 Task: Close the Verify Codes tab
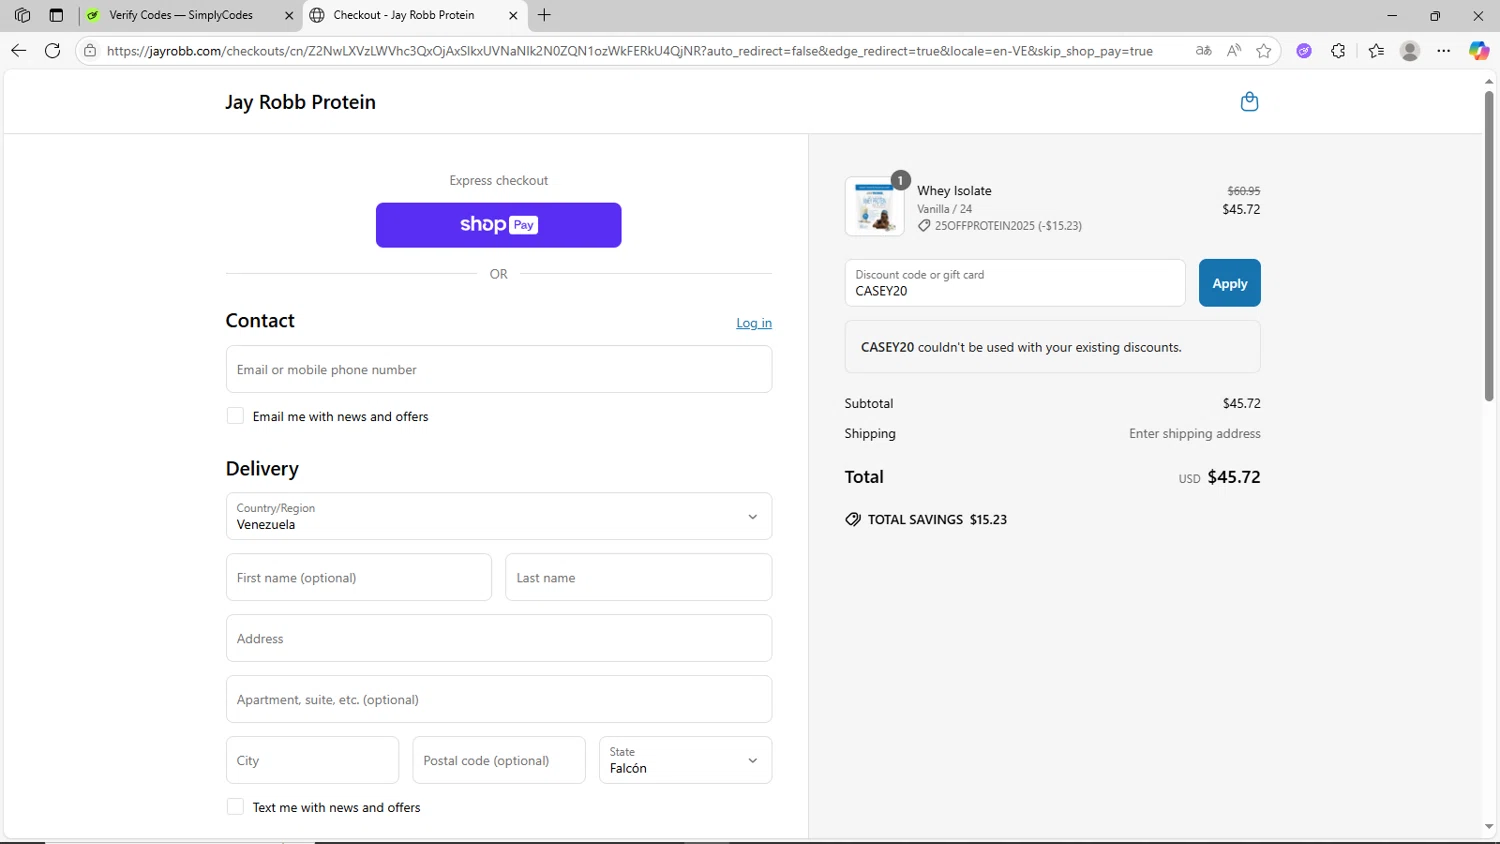(x=289, y=15)
